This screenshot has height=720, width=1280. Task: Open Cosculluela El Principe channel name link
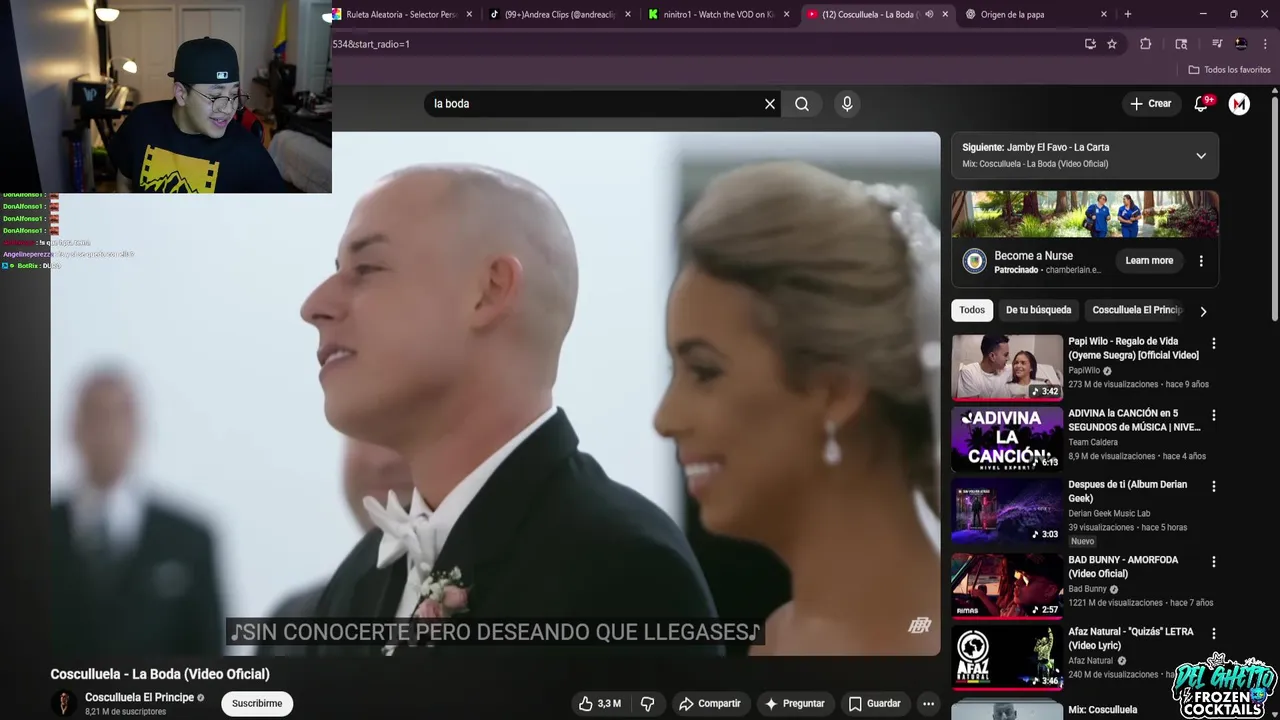(139, 697)
